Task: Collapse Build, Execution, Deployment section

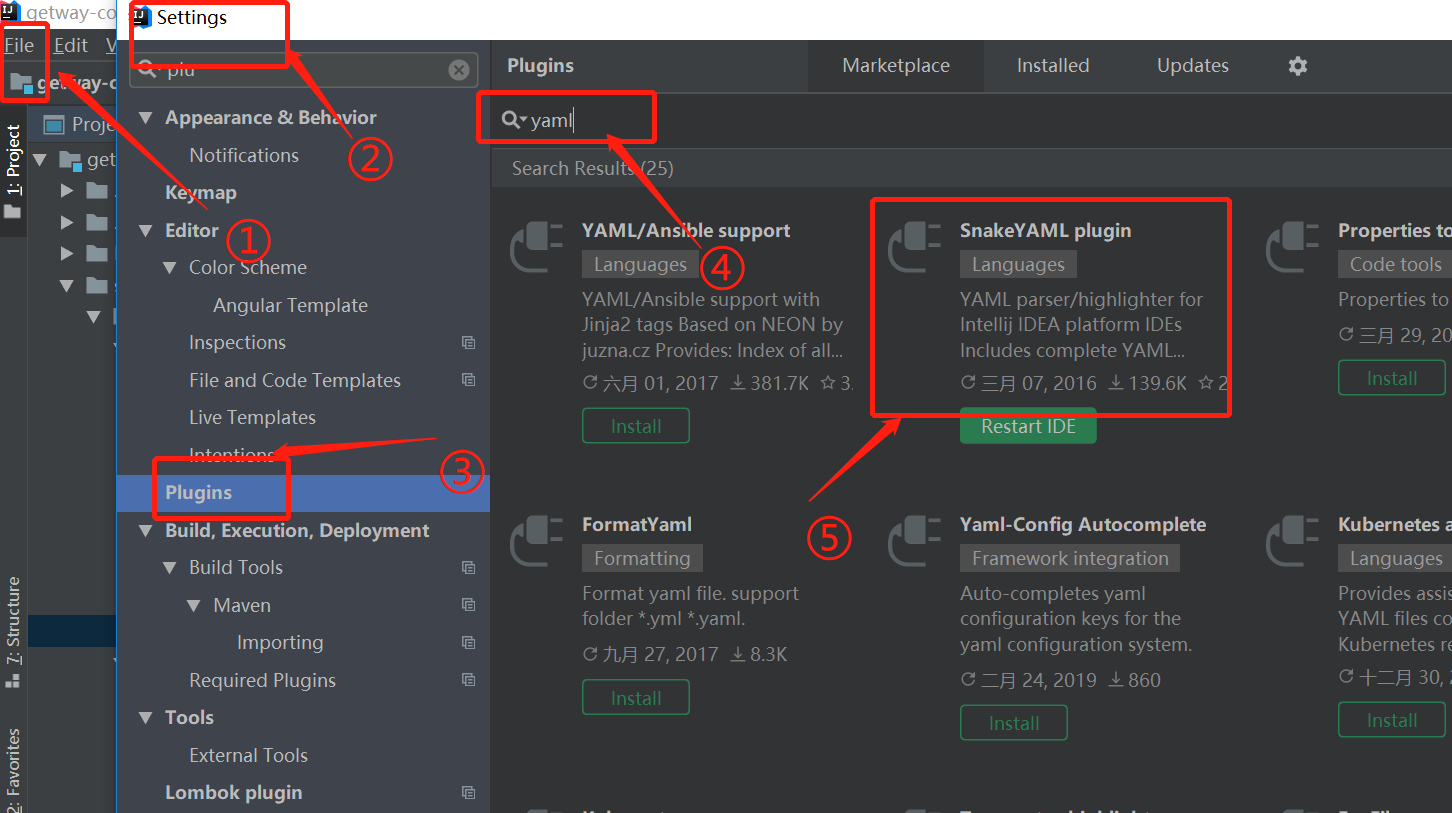Action: tap(146, 531)
